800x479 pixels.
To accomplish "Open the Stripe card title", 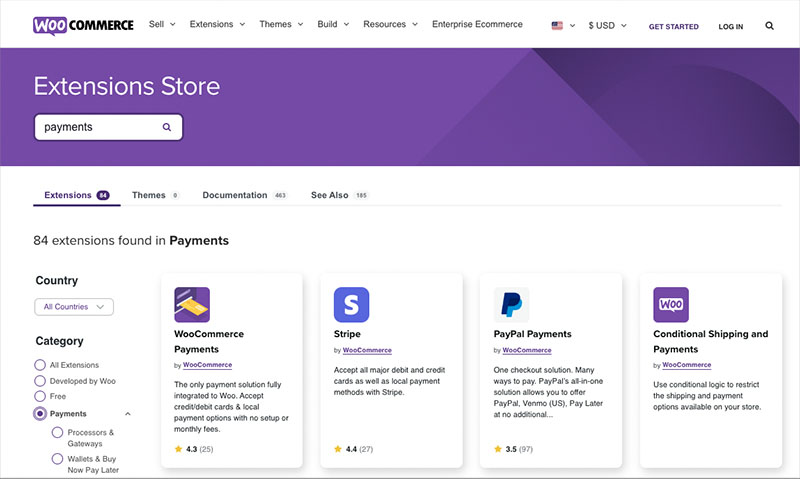I will [x=347, y=334].
